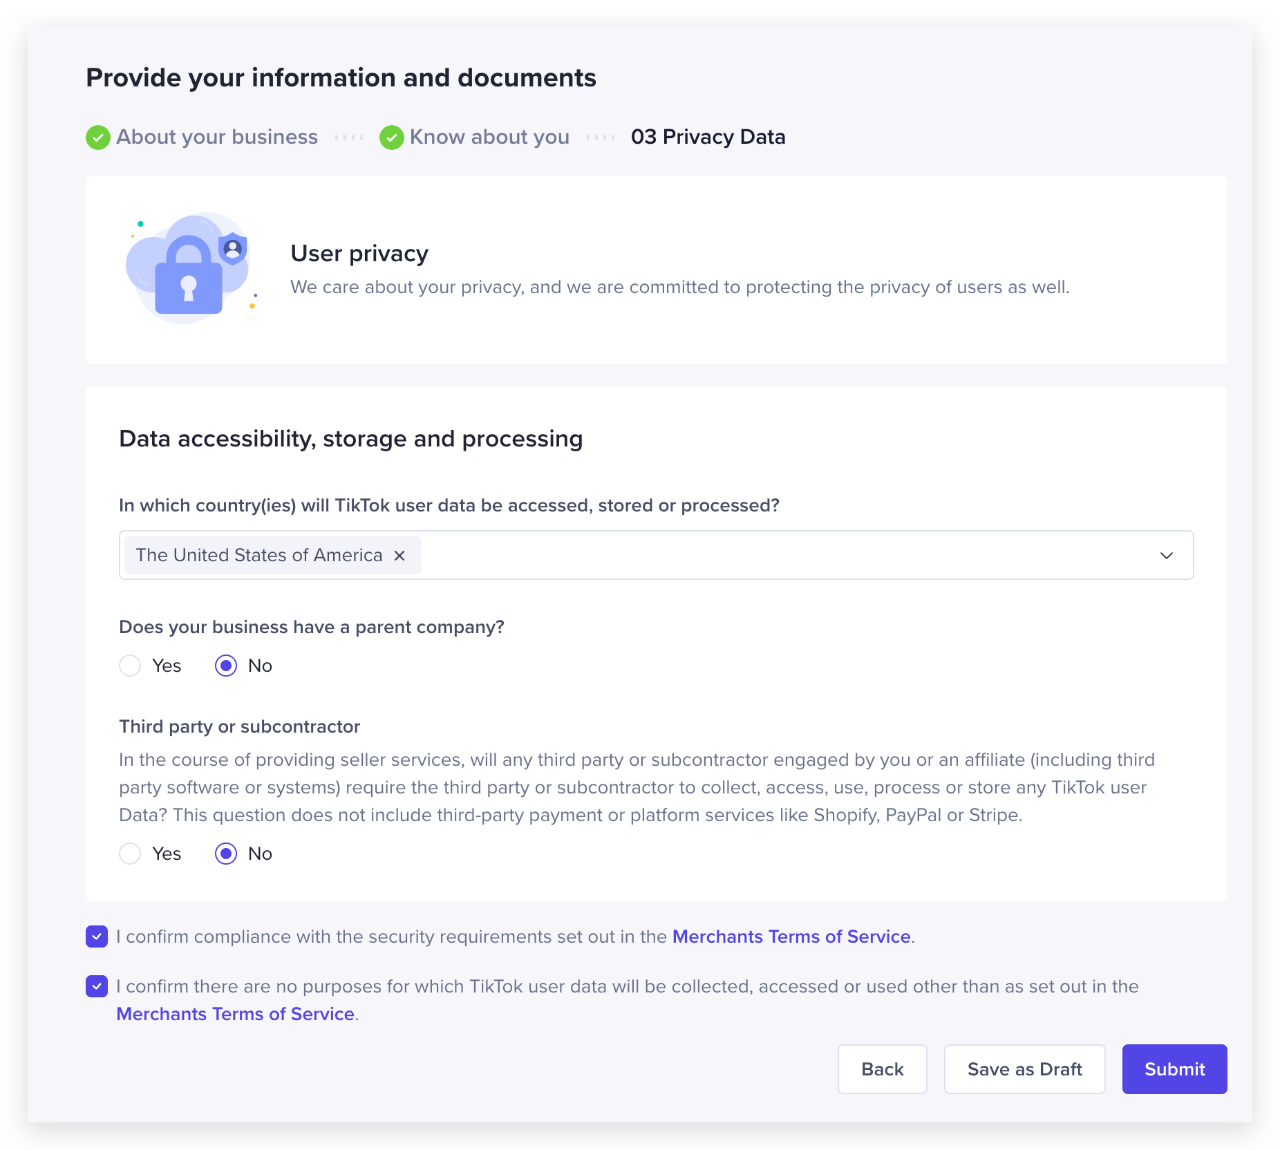Select No for having a parent company
This screenshot has width=1280, height=1150.
226,666
